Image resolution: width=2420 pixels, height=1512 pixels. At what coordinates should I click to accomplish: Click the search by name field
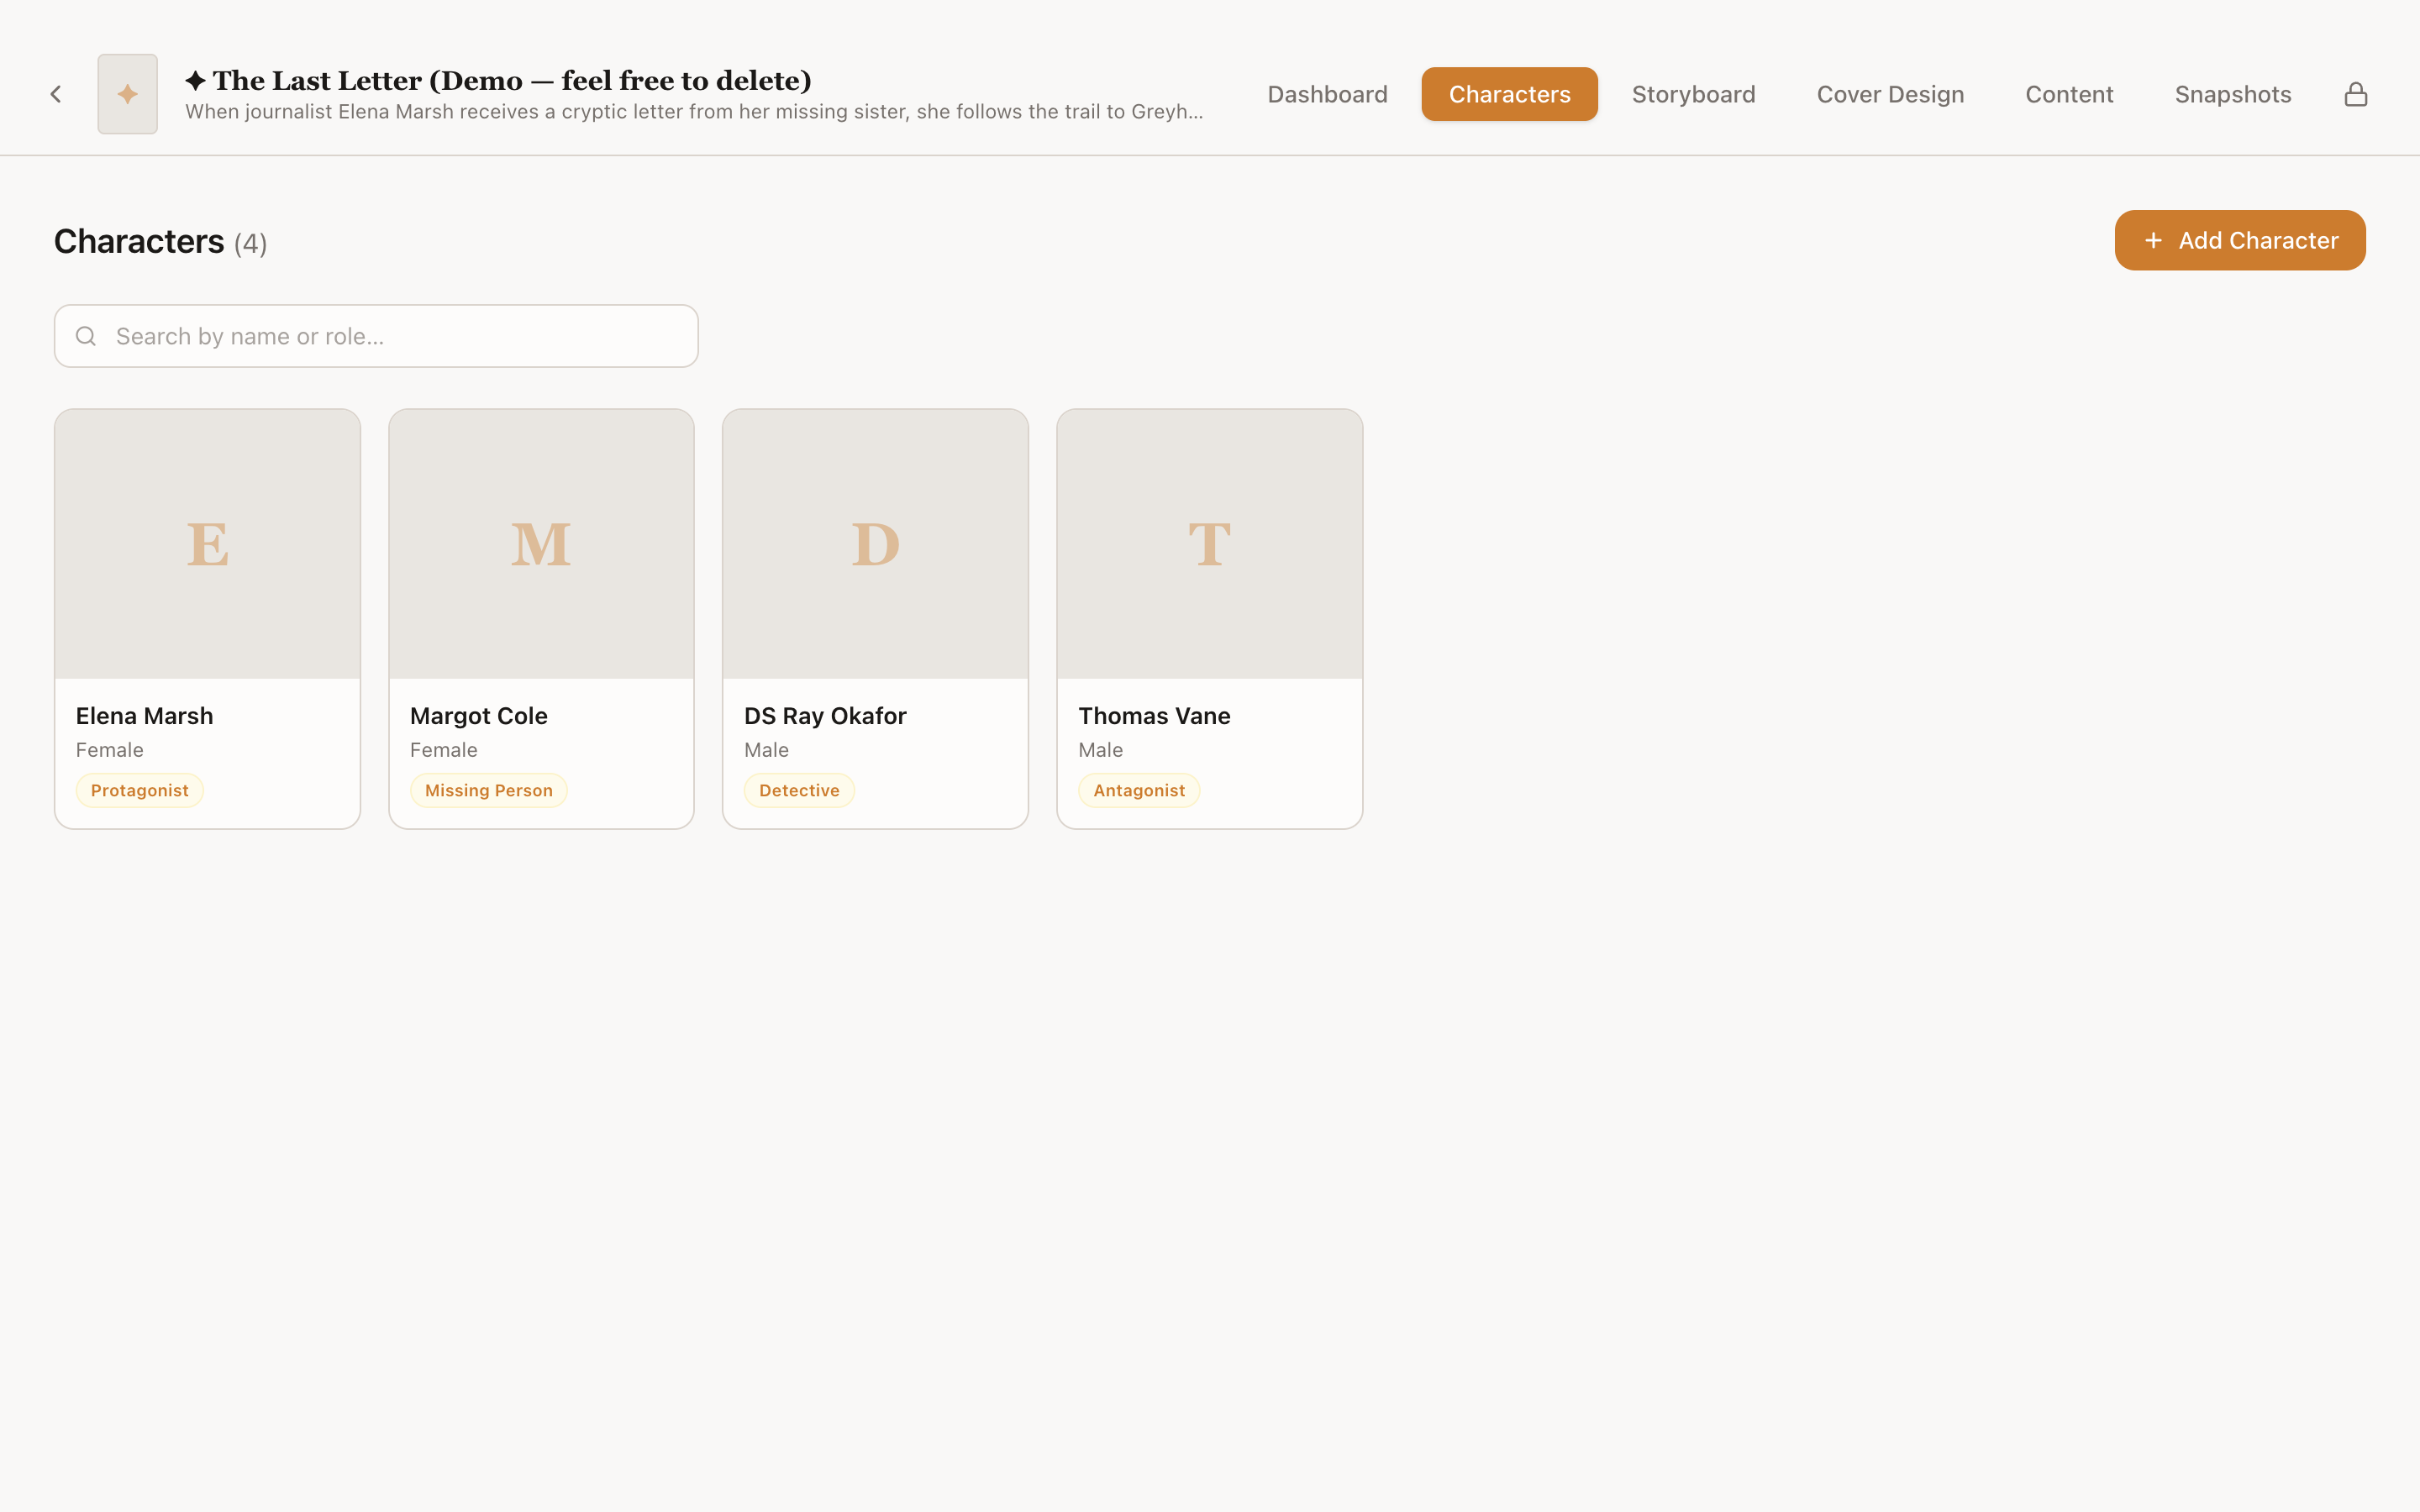pos(376,336)
